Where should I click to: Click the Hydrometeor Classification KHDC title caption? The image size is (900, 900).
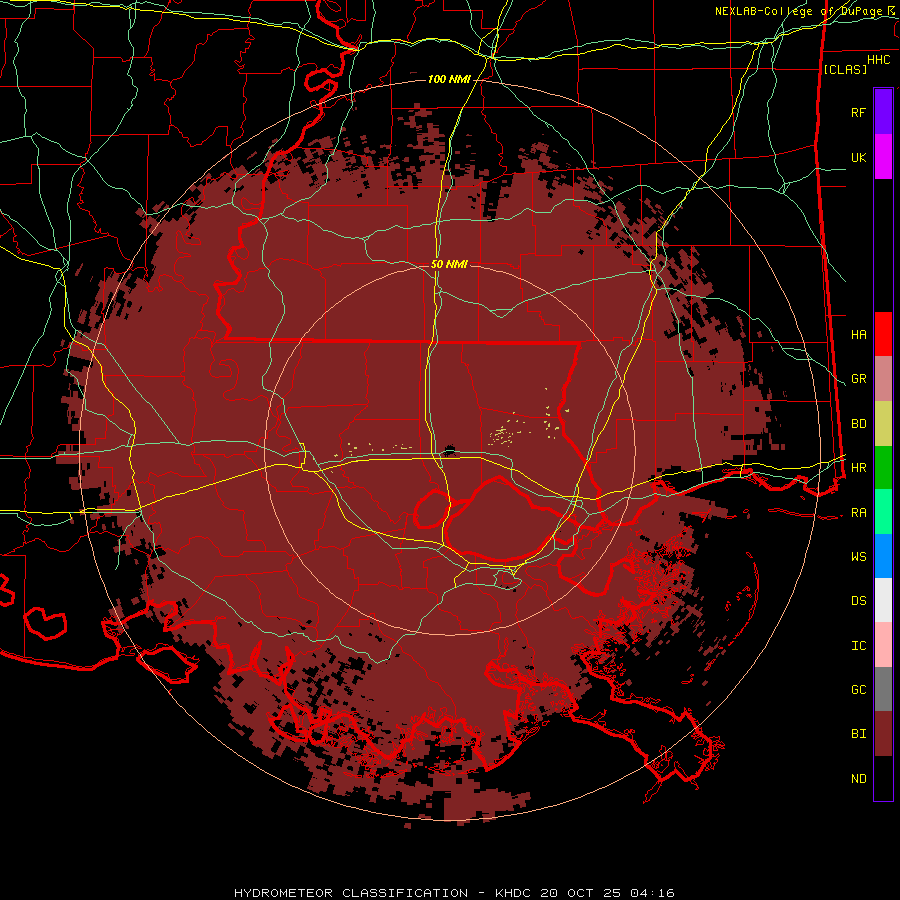pyautogui.click(x=454, y=893)
